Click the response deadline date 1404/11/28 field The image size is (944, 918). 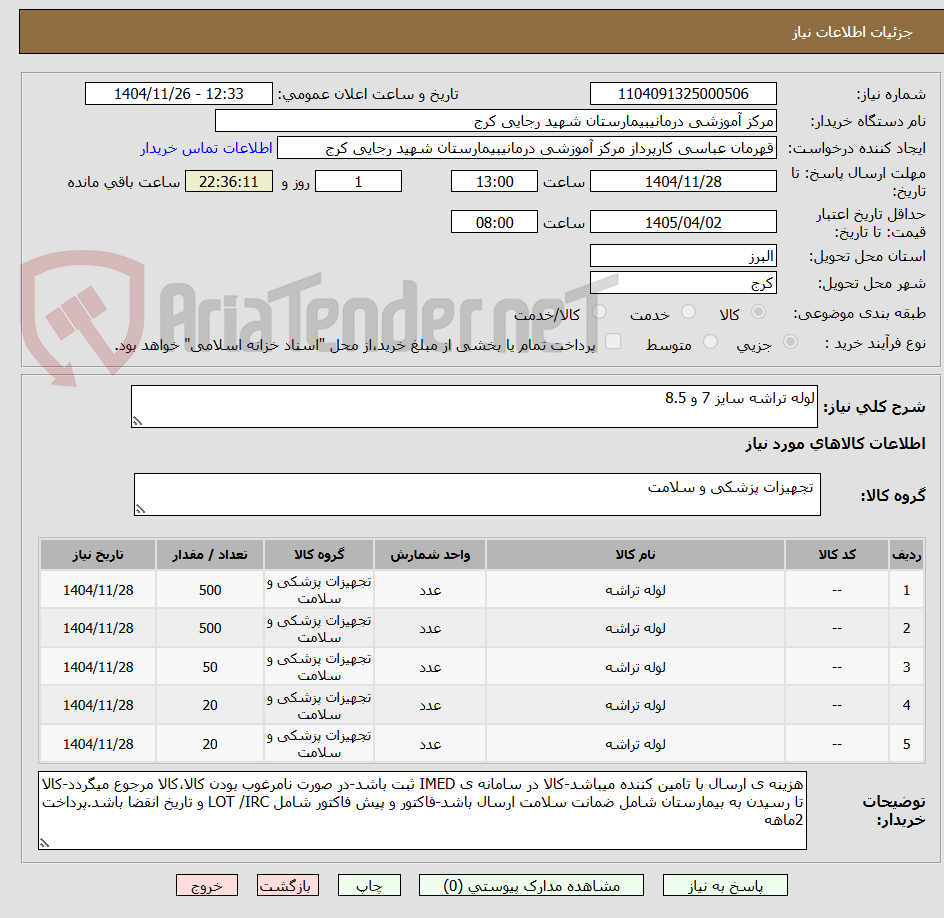(x=683, y=181)
